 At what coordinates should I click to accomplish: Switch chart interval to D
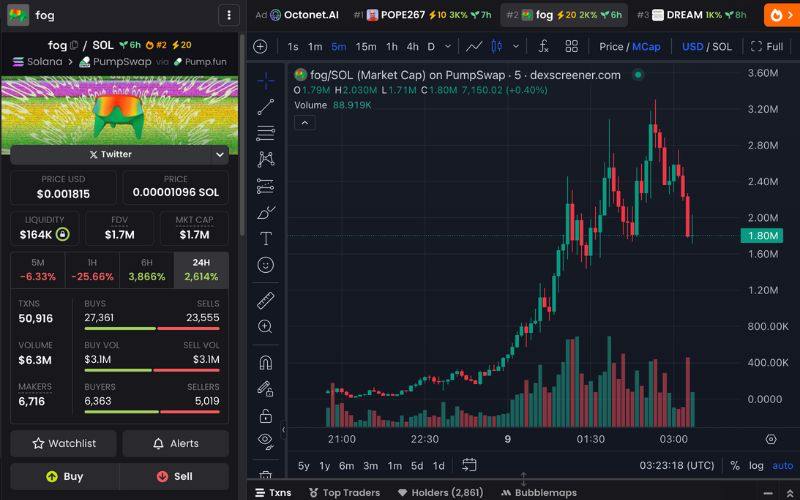point(431,47)
